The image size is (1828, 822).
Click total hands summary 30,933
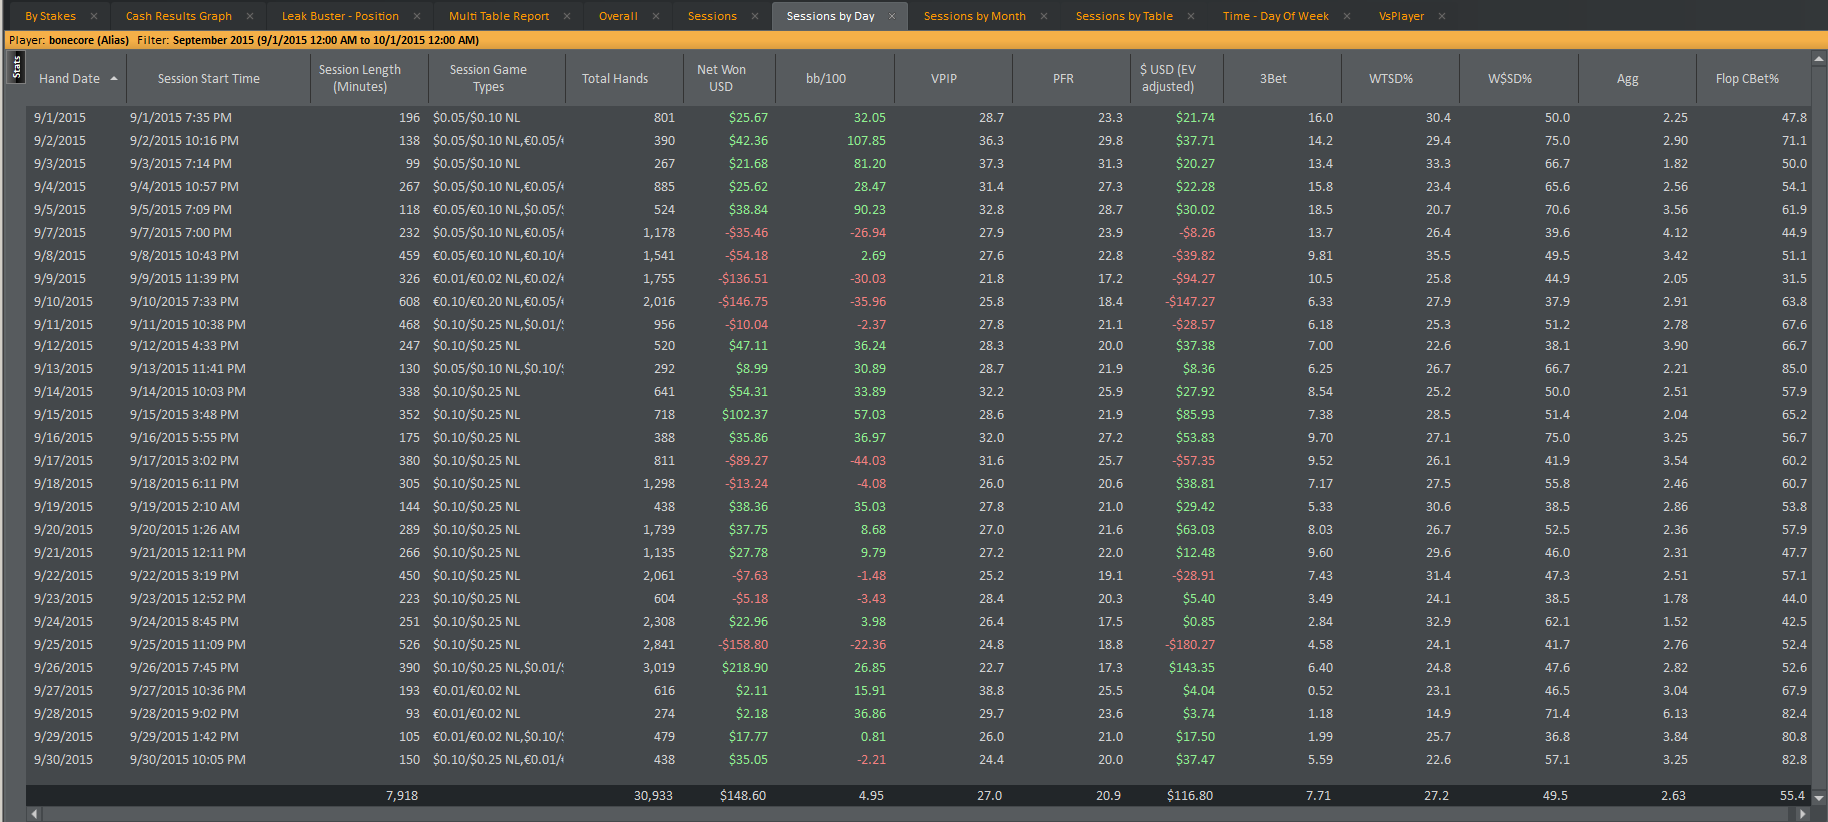tap(653, 796)
